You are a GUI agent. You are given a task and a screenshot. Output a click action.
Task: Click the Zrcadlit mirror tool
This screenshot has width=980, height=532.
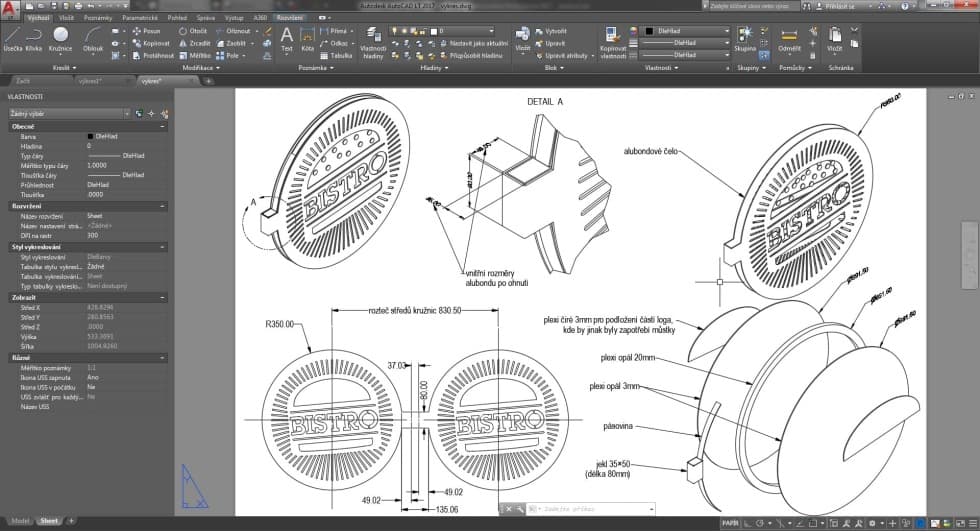pos(194,44)
